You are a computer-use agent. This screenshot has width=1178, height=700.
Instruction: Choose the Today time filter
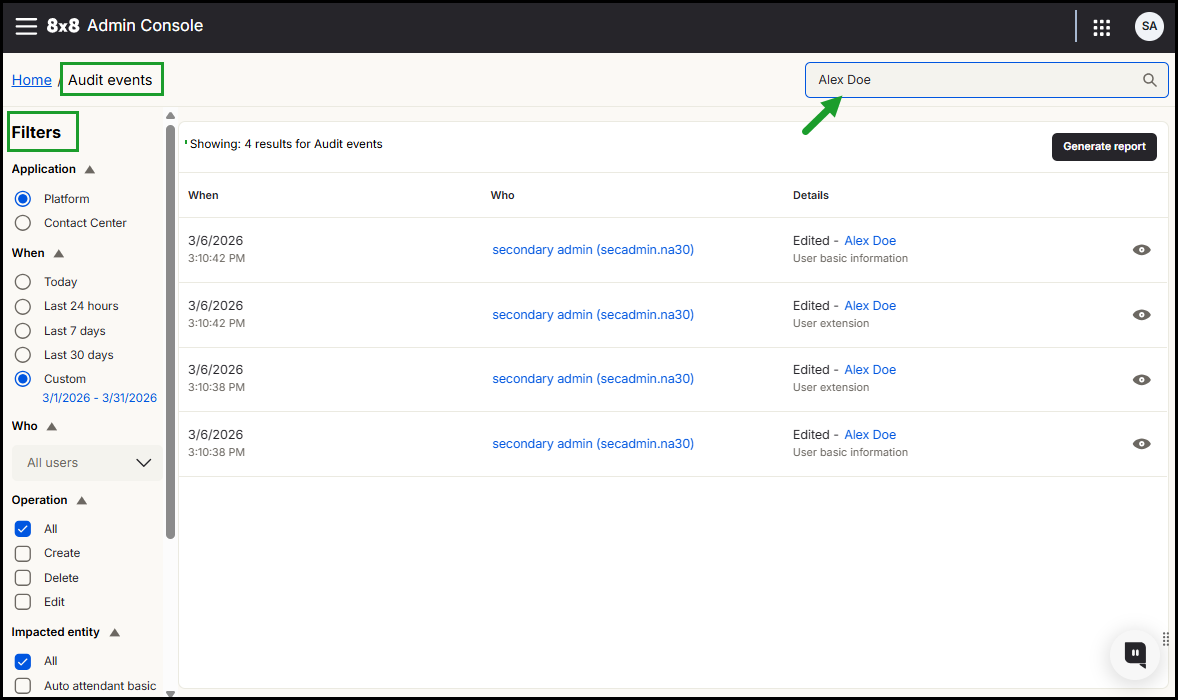(x=23, y=282)
